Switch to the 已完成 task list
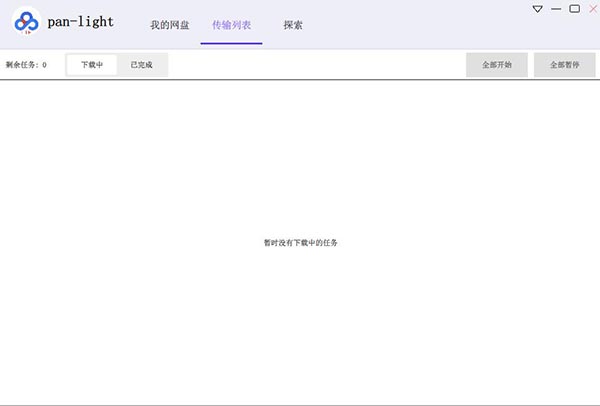600x406 pixels. (x=142, y=65)
